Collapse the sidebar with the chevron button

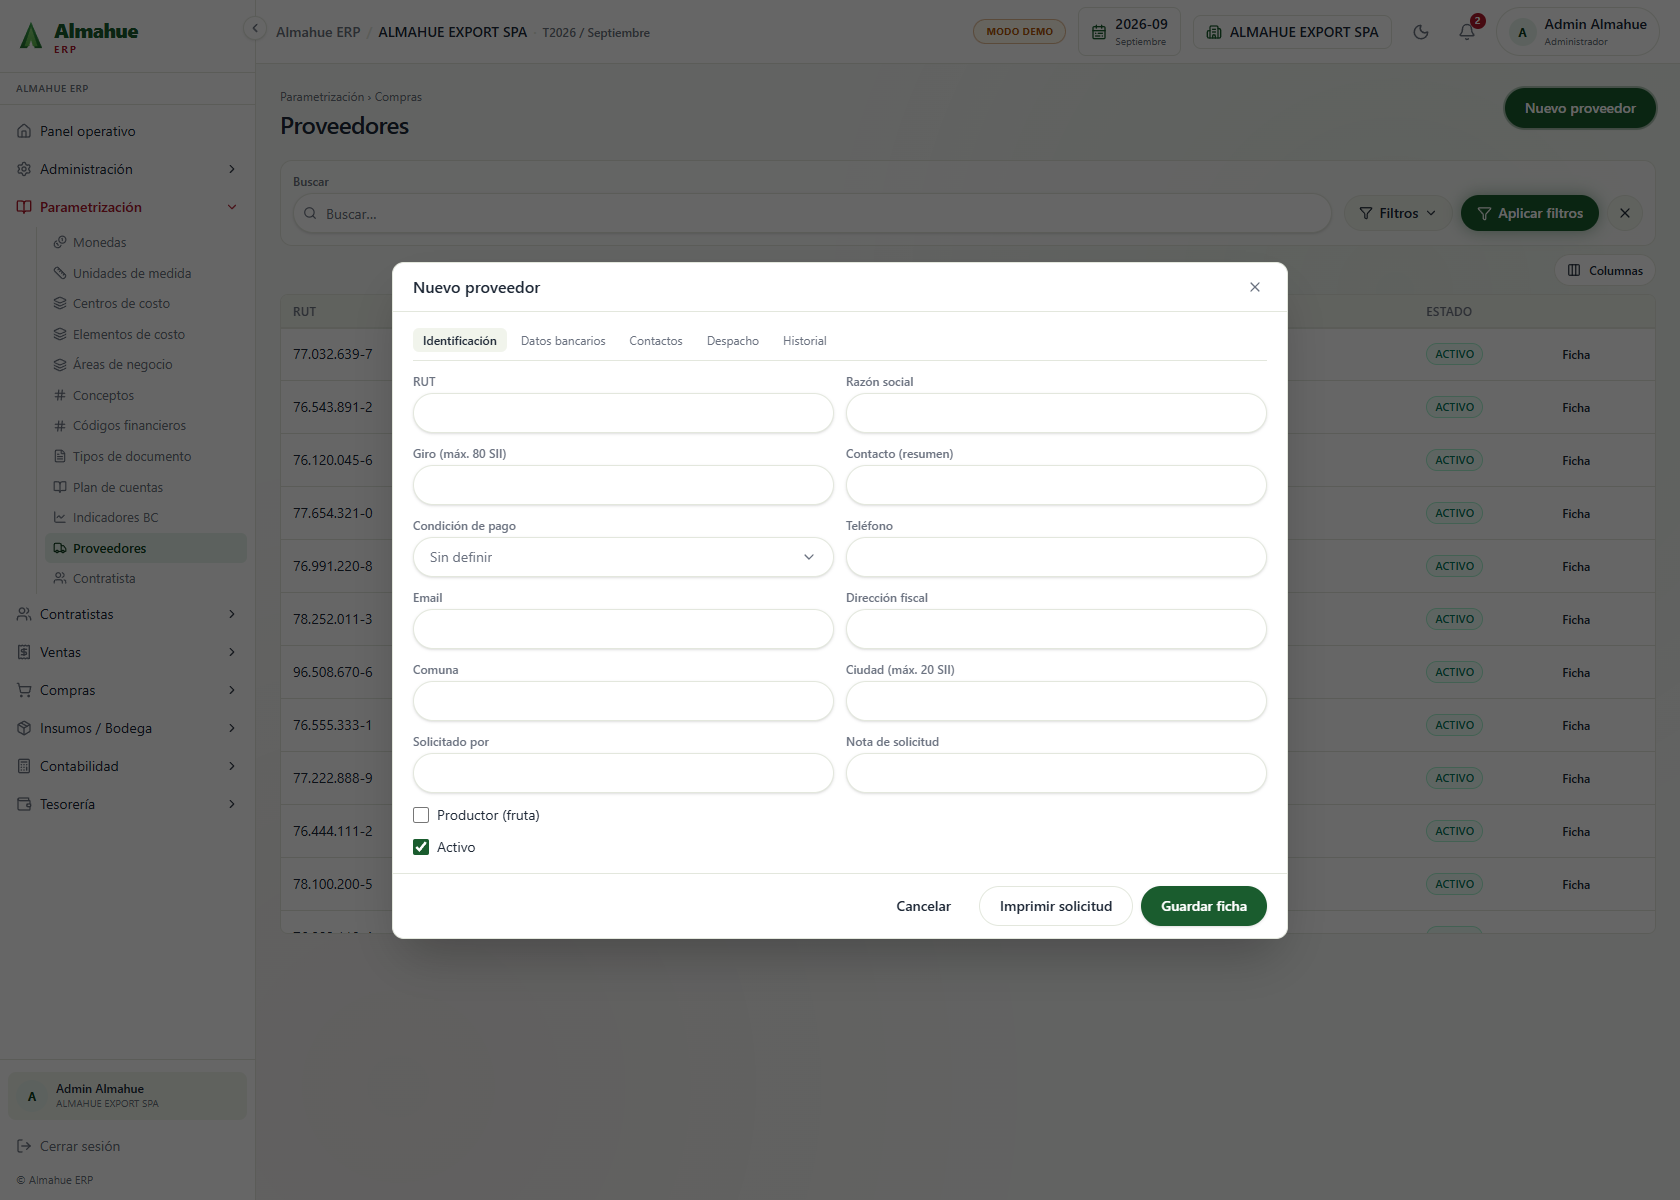click(255, 29)
